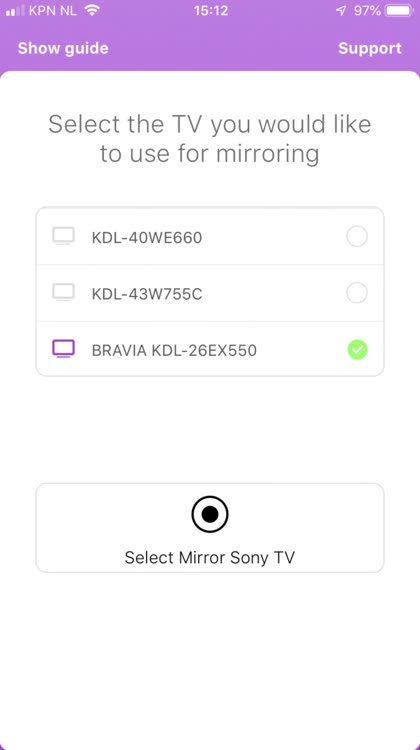This screenshot has width=420, height=750.
Task: Choose the BRAVIA KDL-26EX550 list entry
Action: coord(210,350)
